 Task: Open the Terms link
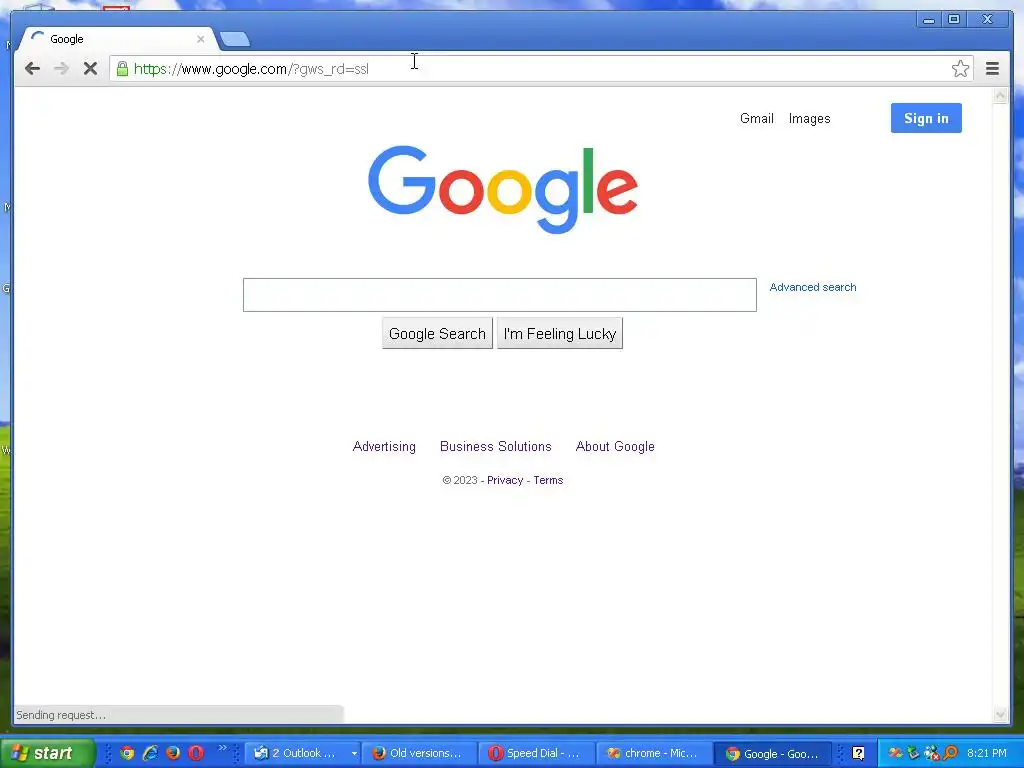point(548,480)
